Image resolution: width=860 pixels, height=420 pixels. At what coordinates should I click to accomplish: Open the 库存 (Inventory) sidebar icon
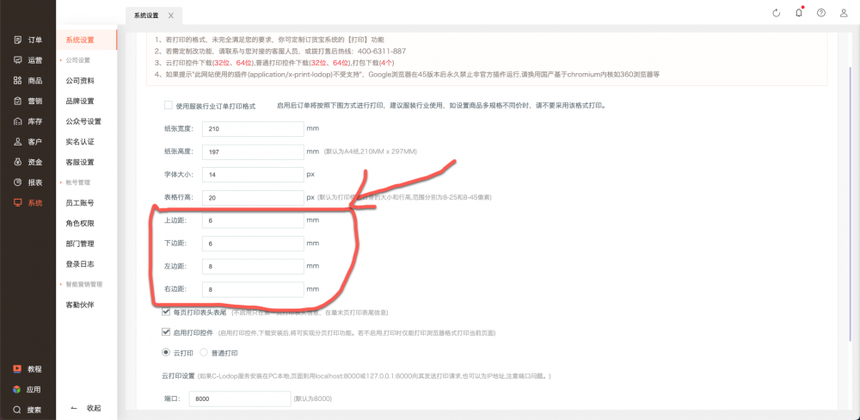18,121
